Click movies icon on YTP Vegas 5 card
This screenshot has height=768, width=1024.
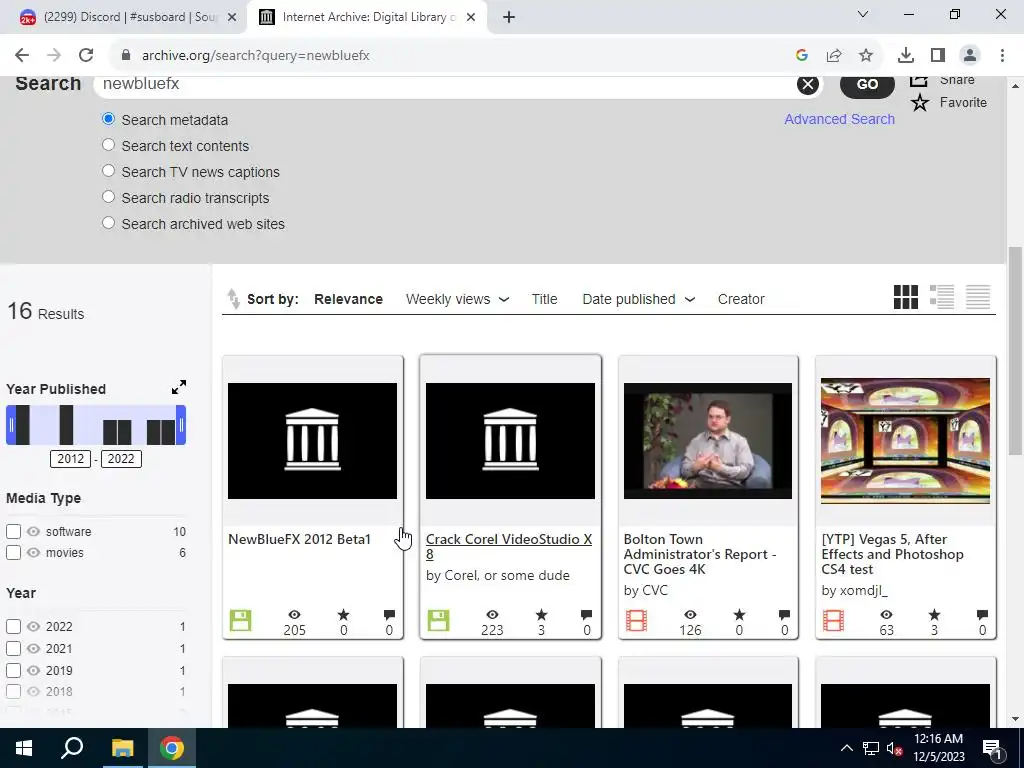tap(833, 620)
